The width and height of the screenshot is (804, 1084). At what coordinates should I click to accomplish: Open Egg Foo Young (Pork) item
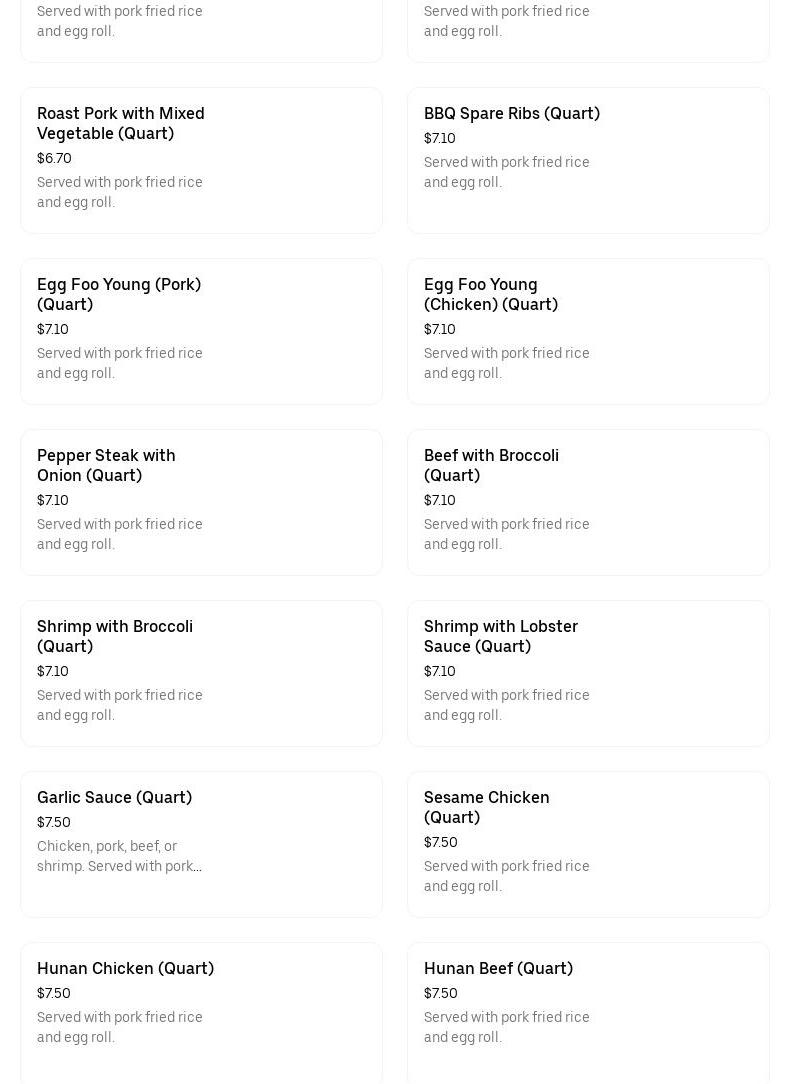coord(118,294)
